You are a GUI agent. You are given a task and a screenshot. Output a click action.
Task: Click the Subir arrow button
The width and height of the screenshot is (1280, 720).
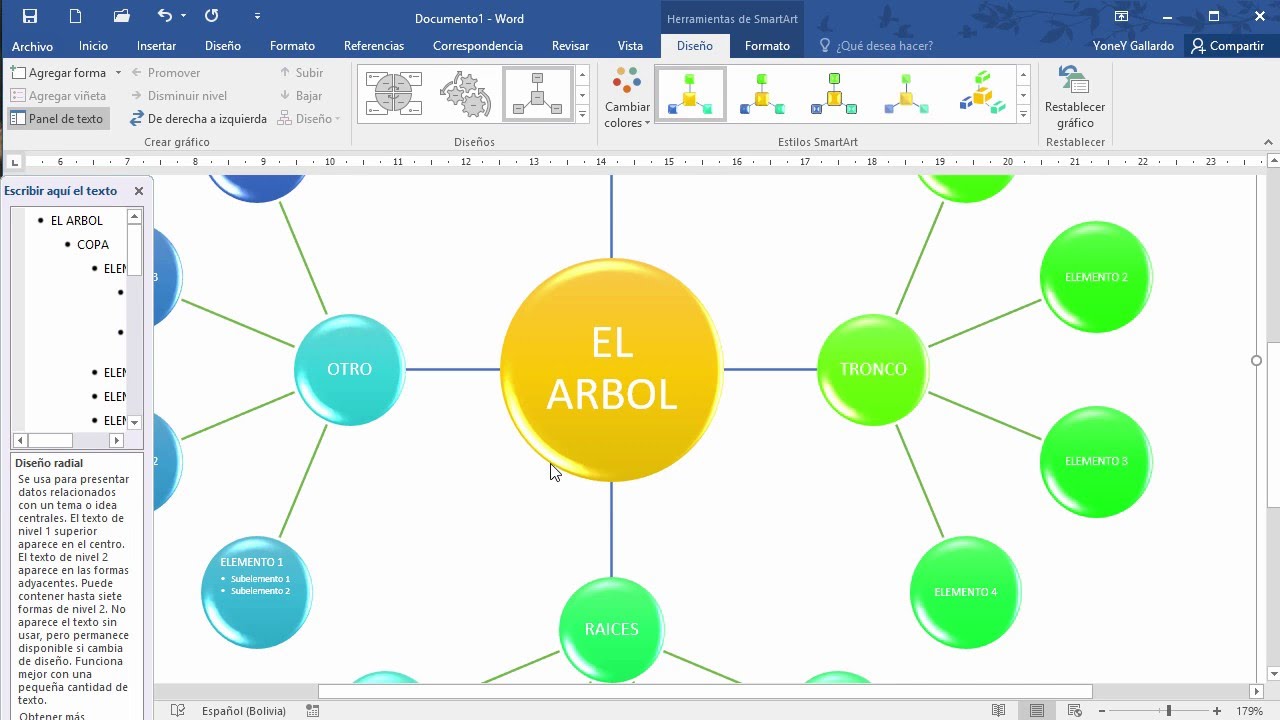[x=301, y=73]
